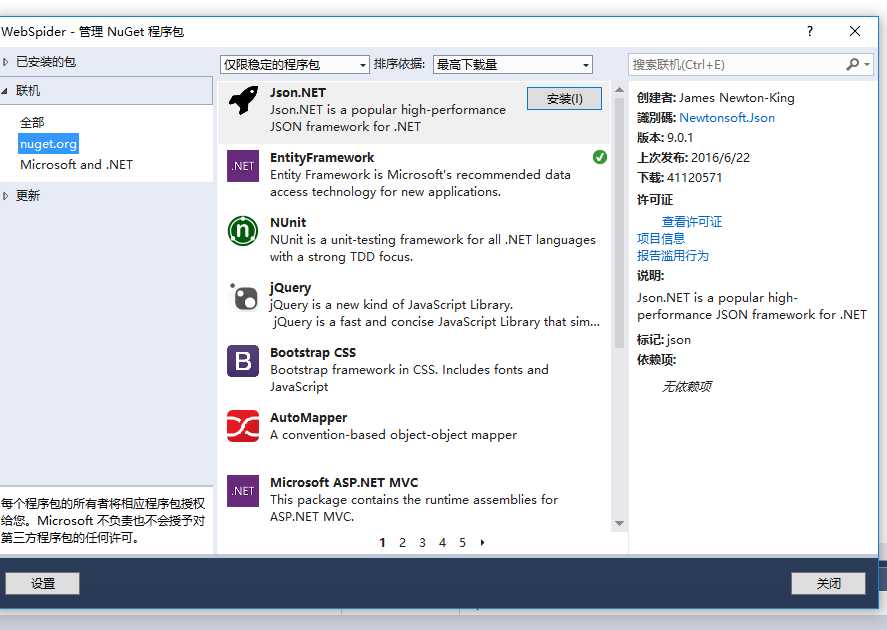Select the AutoMapper package title
The width and height of the screenshot is (887, 630).
tap(308, 417)
